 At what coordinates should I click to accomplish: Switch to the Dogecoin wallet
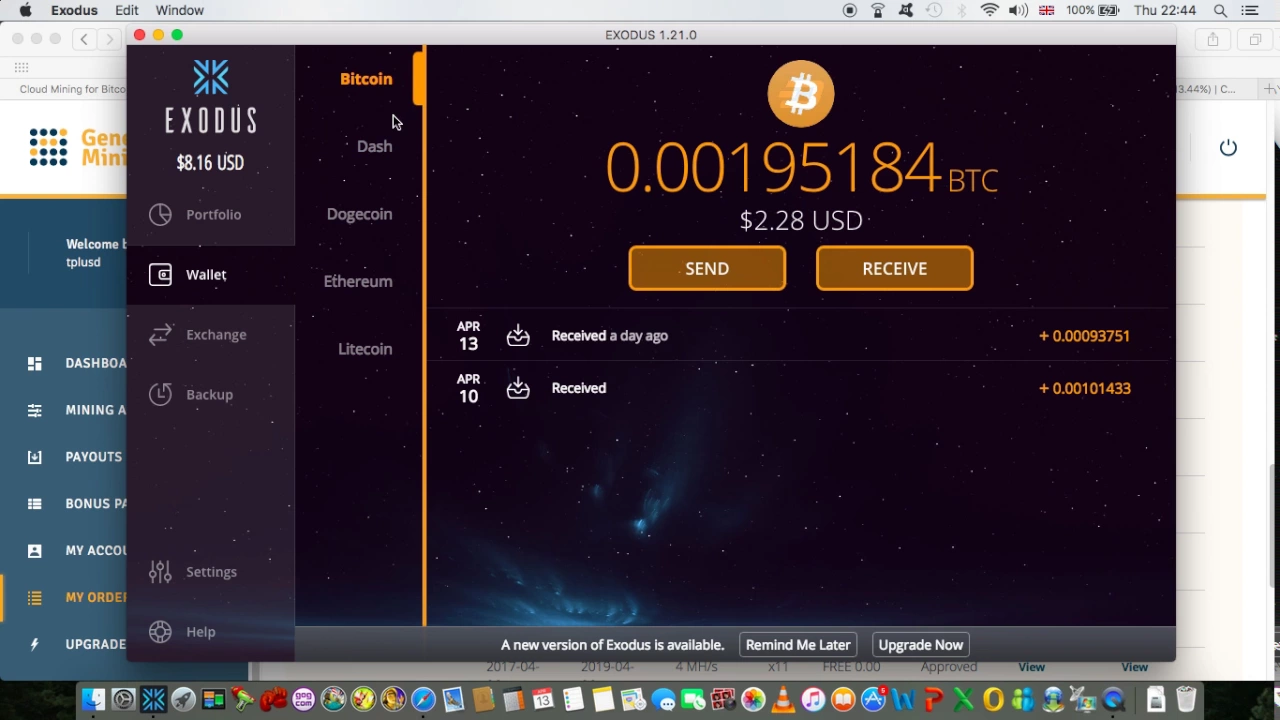pos(359,214)
